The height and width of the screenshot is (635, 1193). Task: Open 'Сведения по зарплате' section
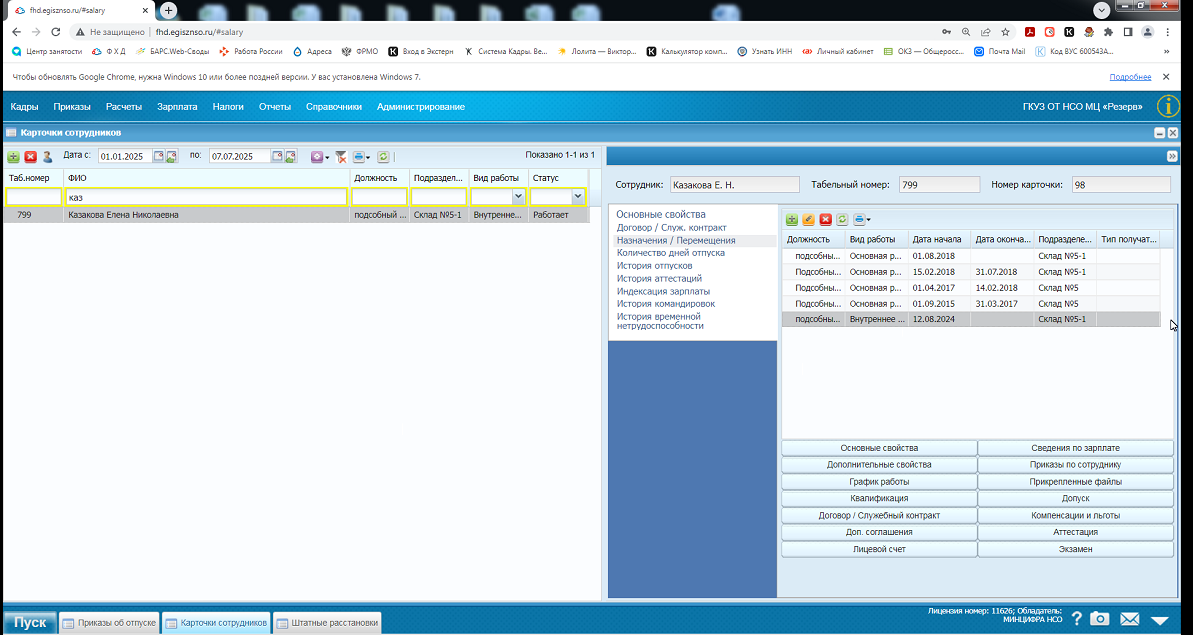click(x=1075, y=448)
